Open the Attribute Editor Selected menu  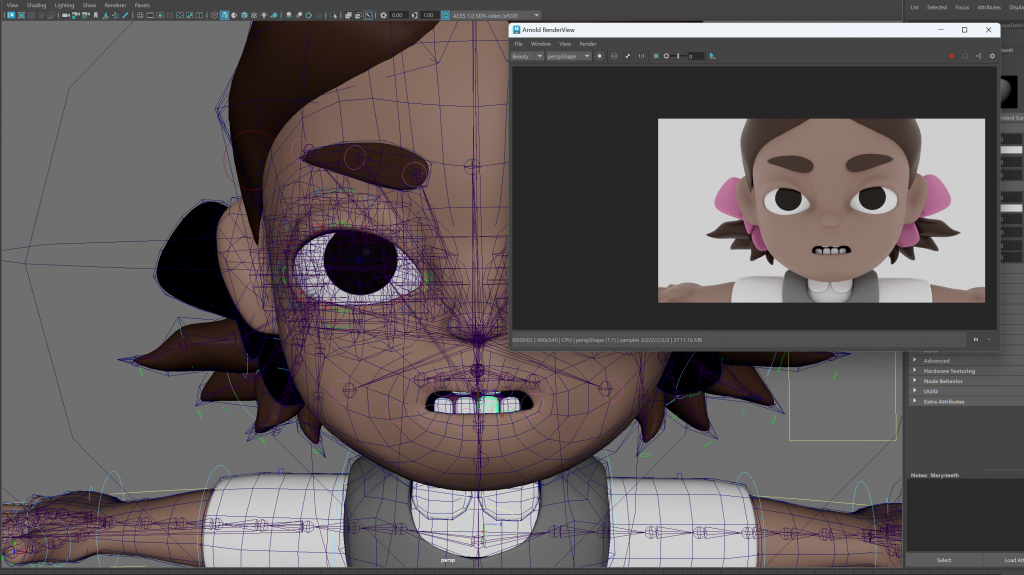[x=937, y=7]
